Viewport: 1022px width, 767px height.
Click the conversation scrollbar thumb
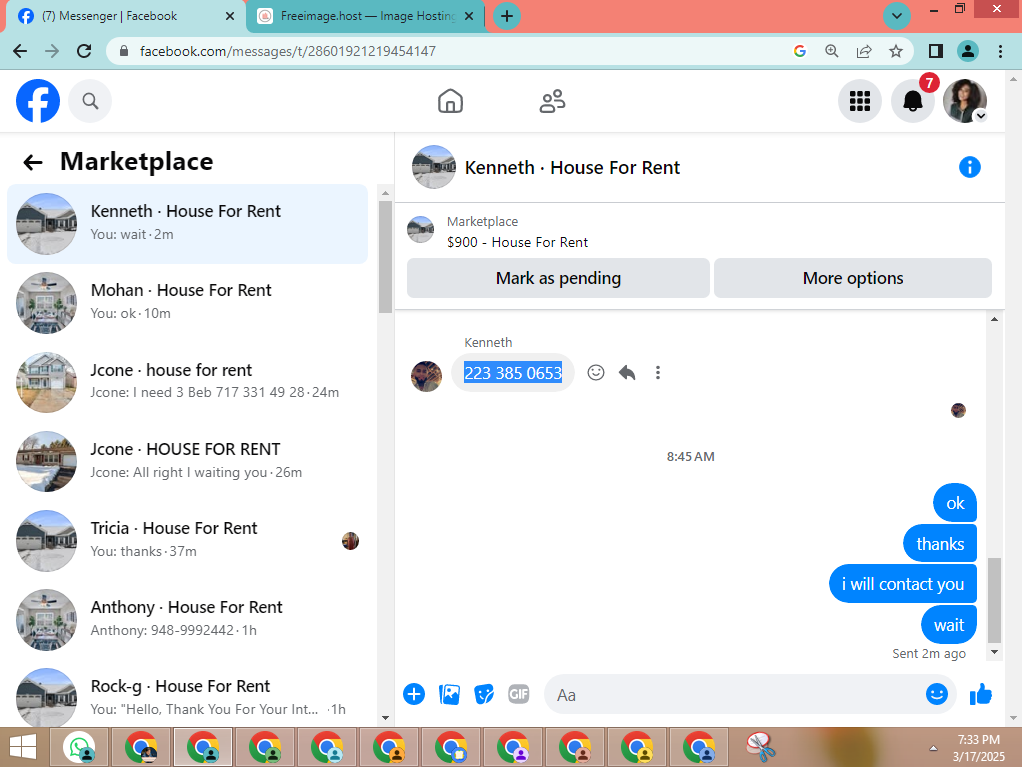pos(994,600)
